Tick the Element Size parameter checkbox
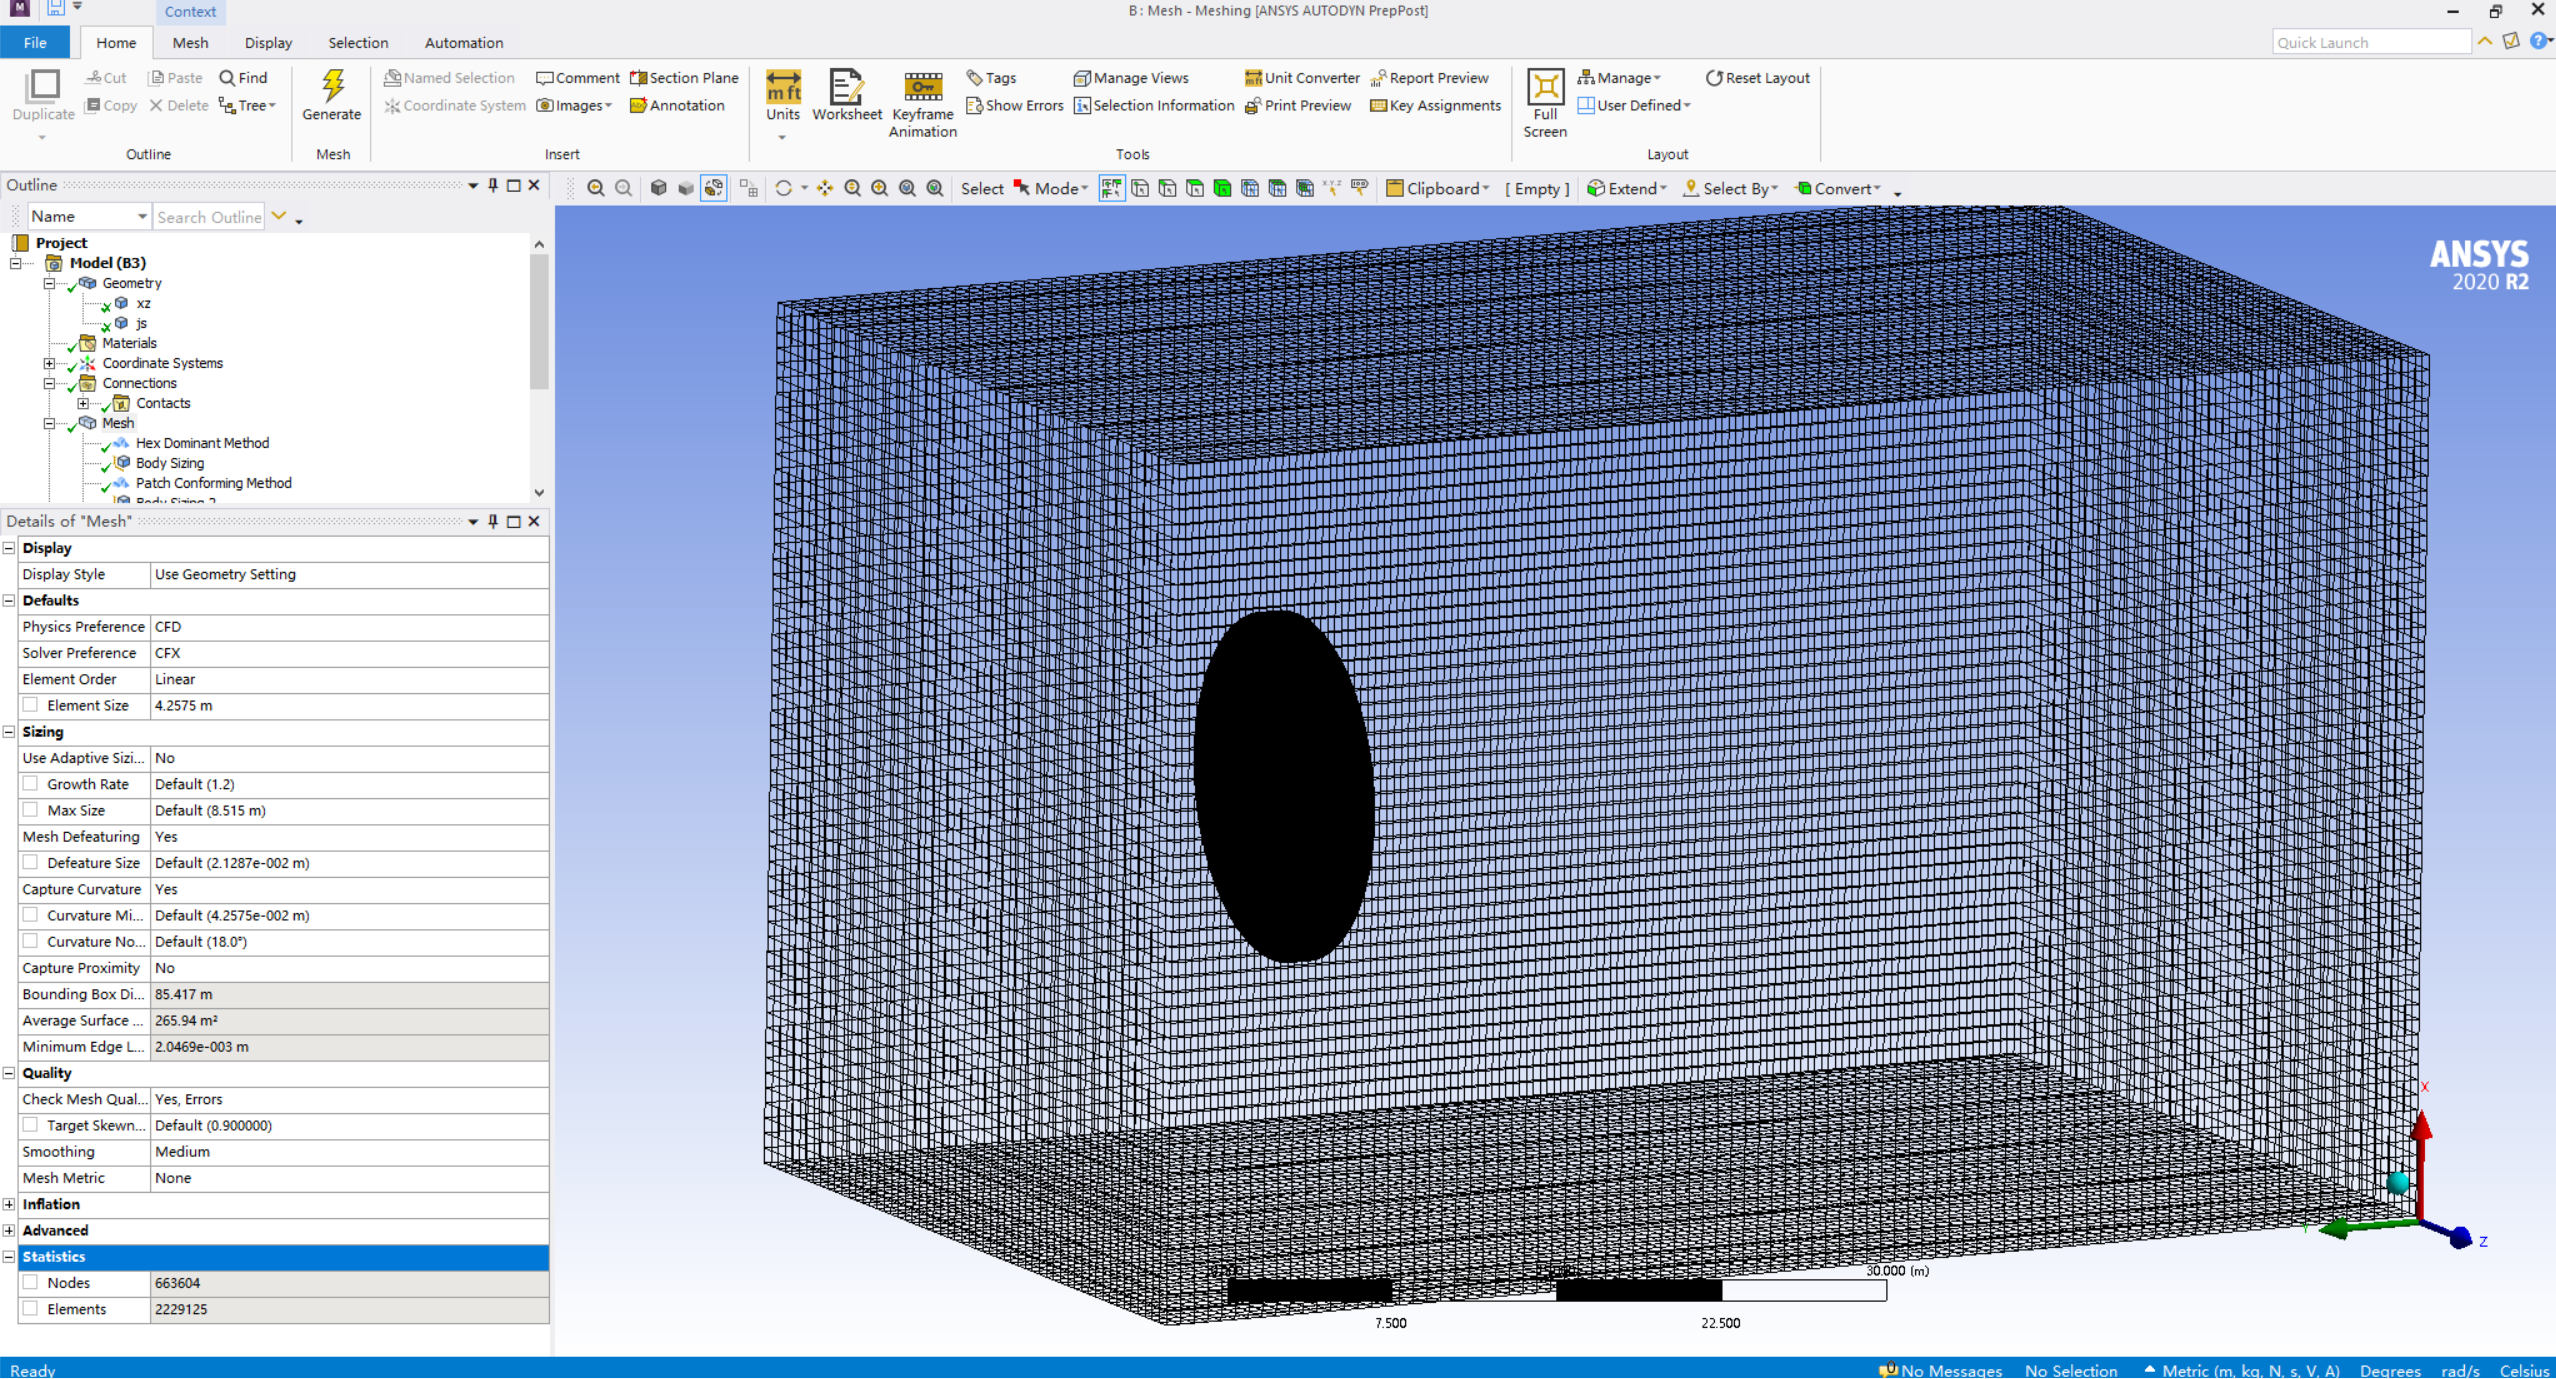2556x1379 pixels. 31,705
